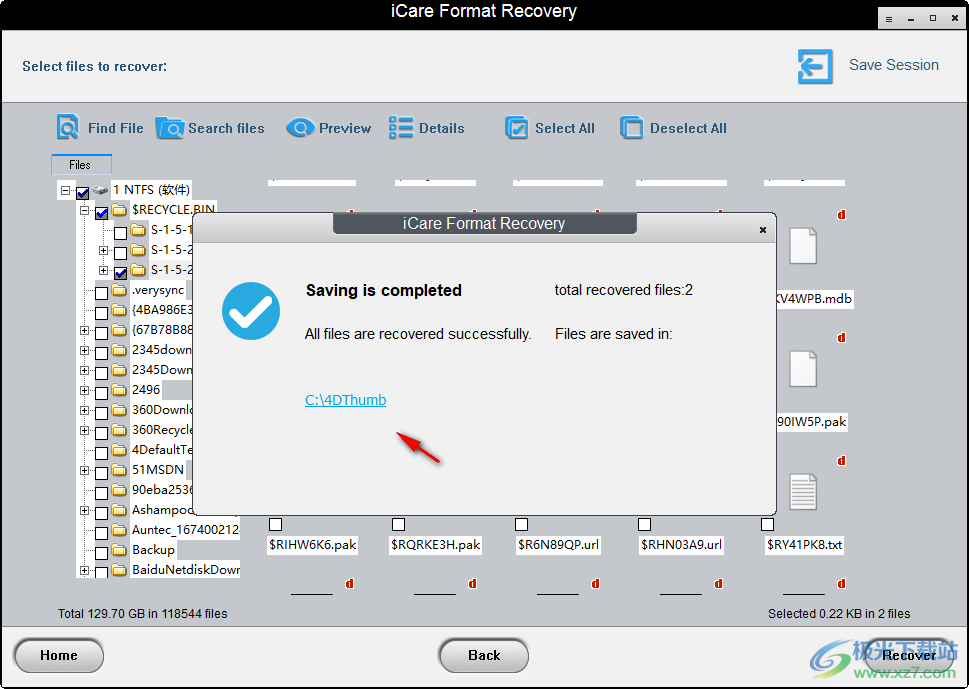Select the 90eba2536 folder in tree
The image size is (969, 689).
pyautogui.click(x=163, y=490)
